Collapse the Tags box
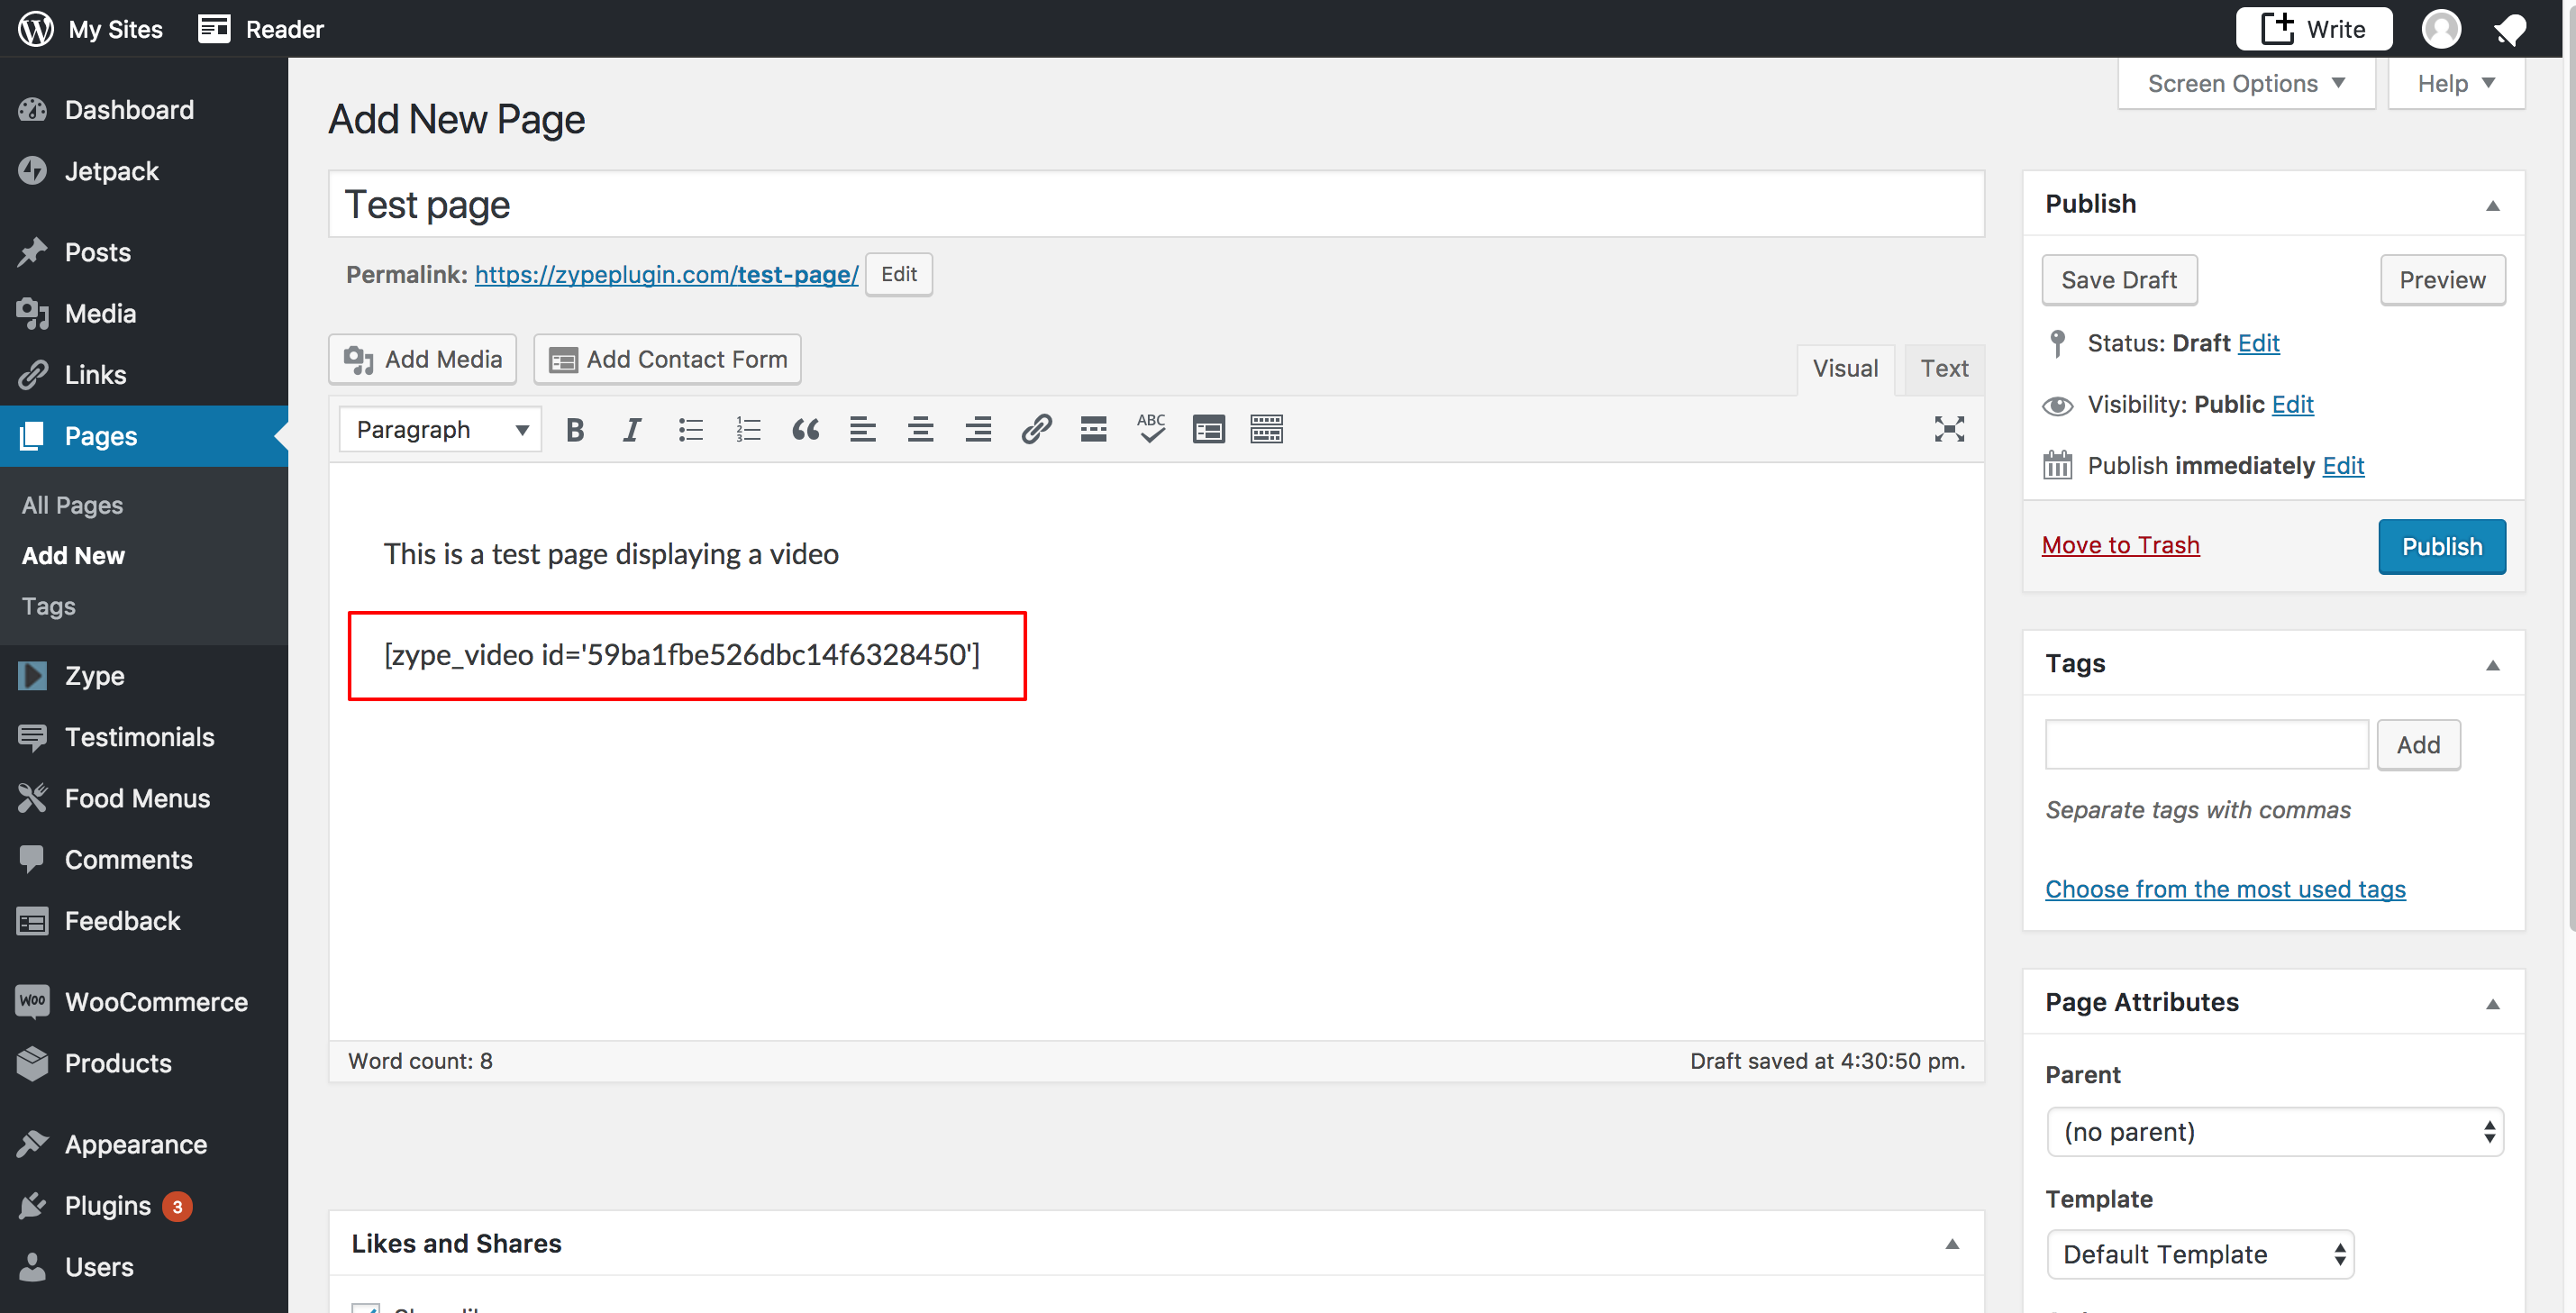This screenshot has width=2576, height=1313. (x=2493, y=665)
